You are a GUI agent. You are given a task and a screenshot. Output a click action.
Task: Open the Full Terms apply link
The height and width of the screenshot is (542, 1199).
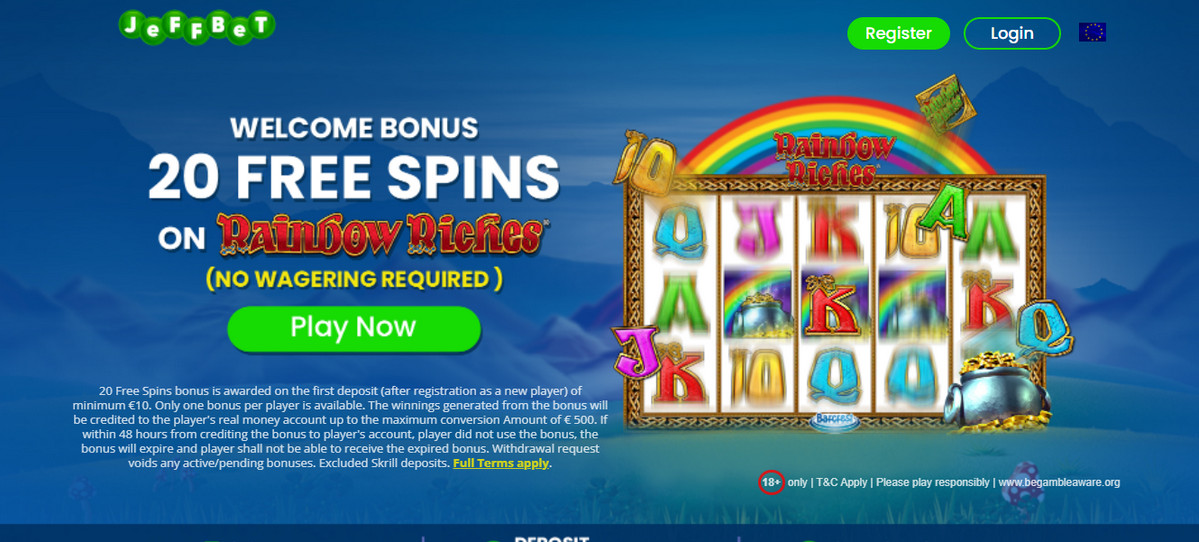[x=501, y=463]
